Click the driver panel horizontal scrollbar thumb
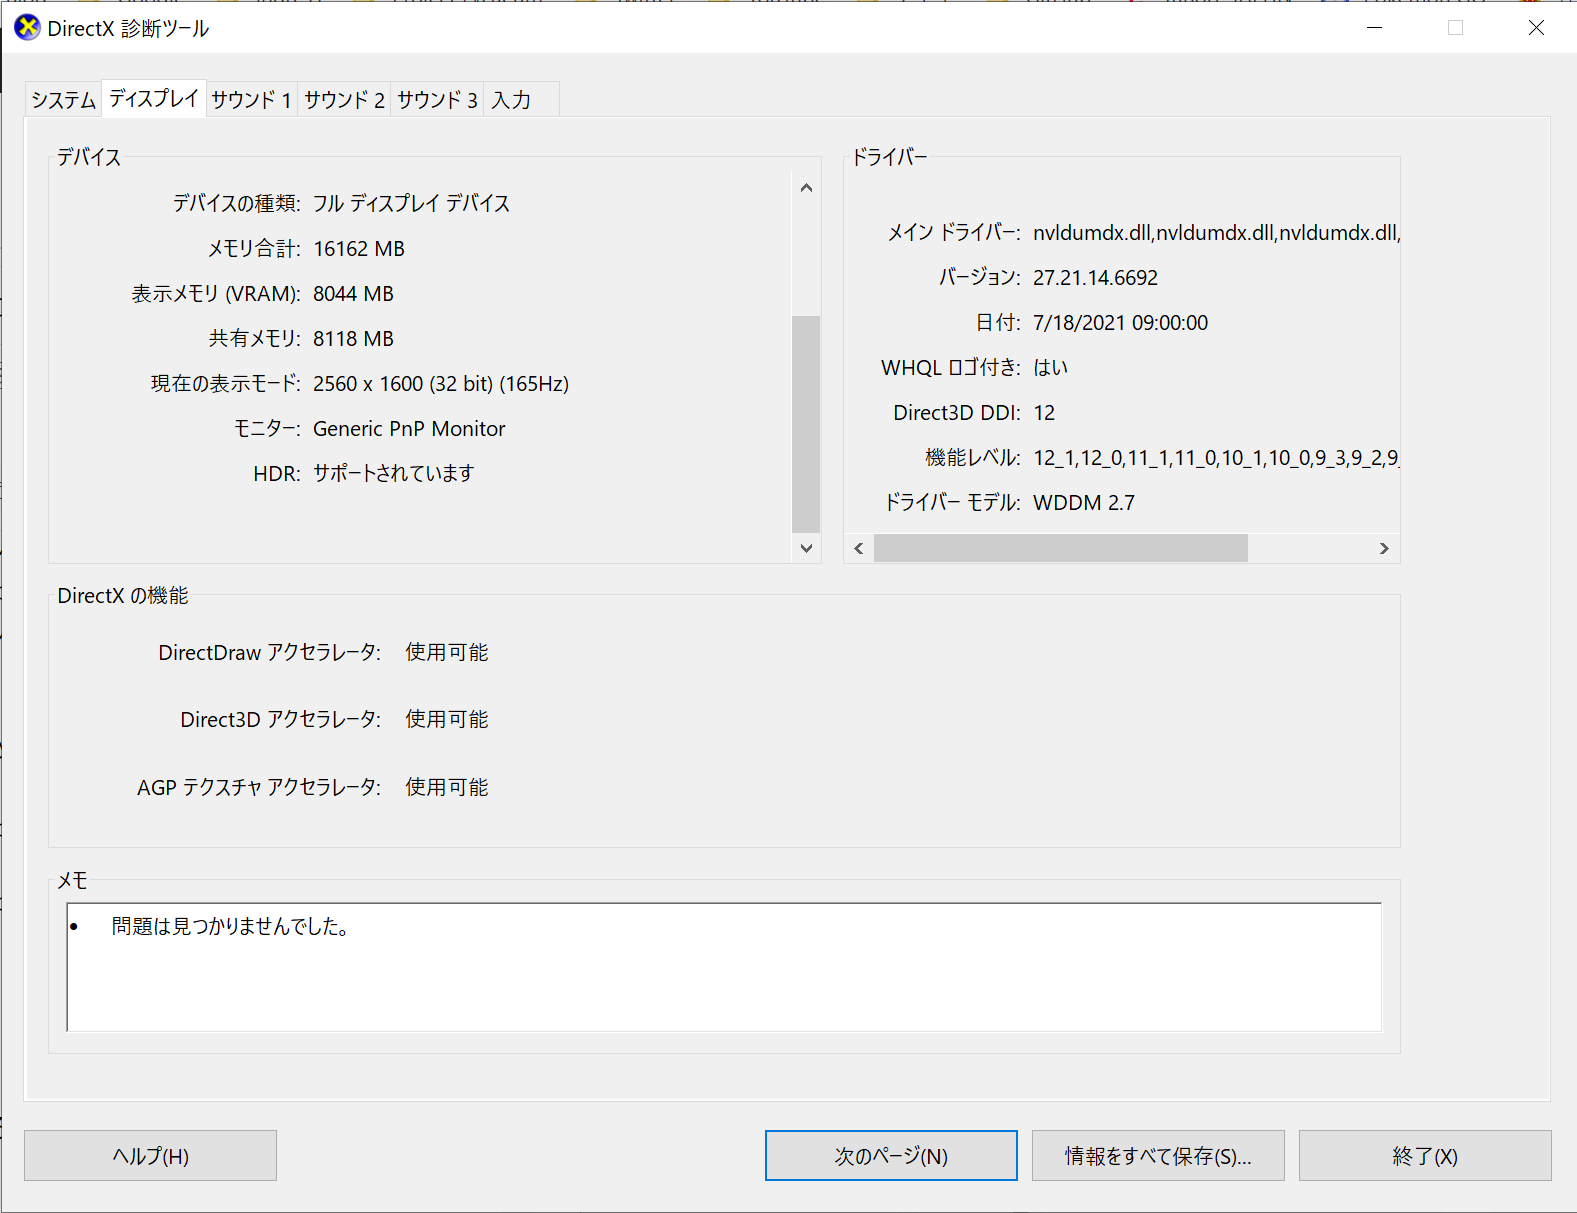This screenshot has height=1213, width=1577. (x=1061, y=548)
